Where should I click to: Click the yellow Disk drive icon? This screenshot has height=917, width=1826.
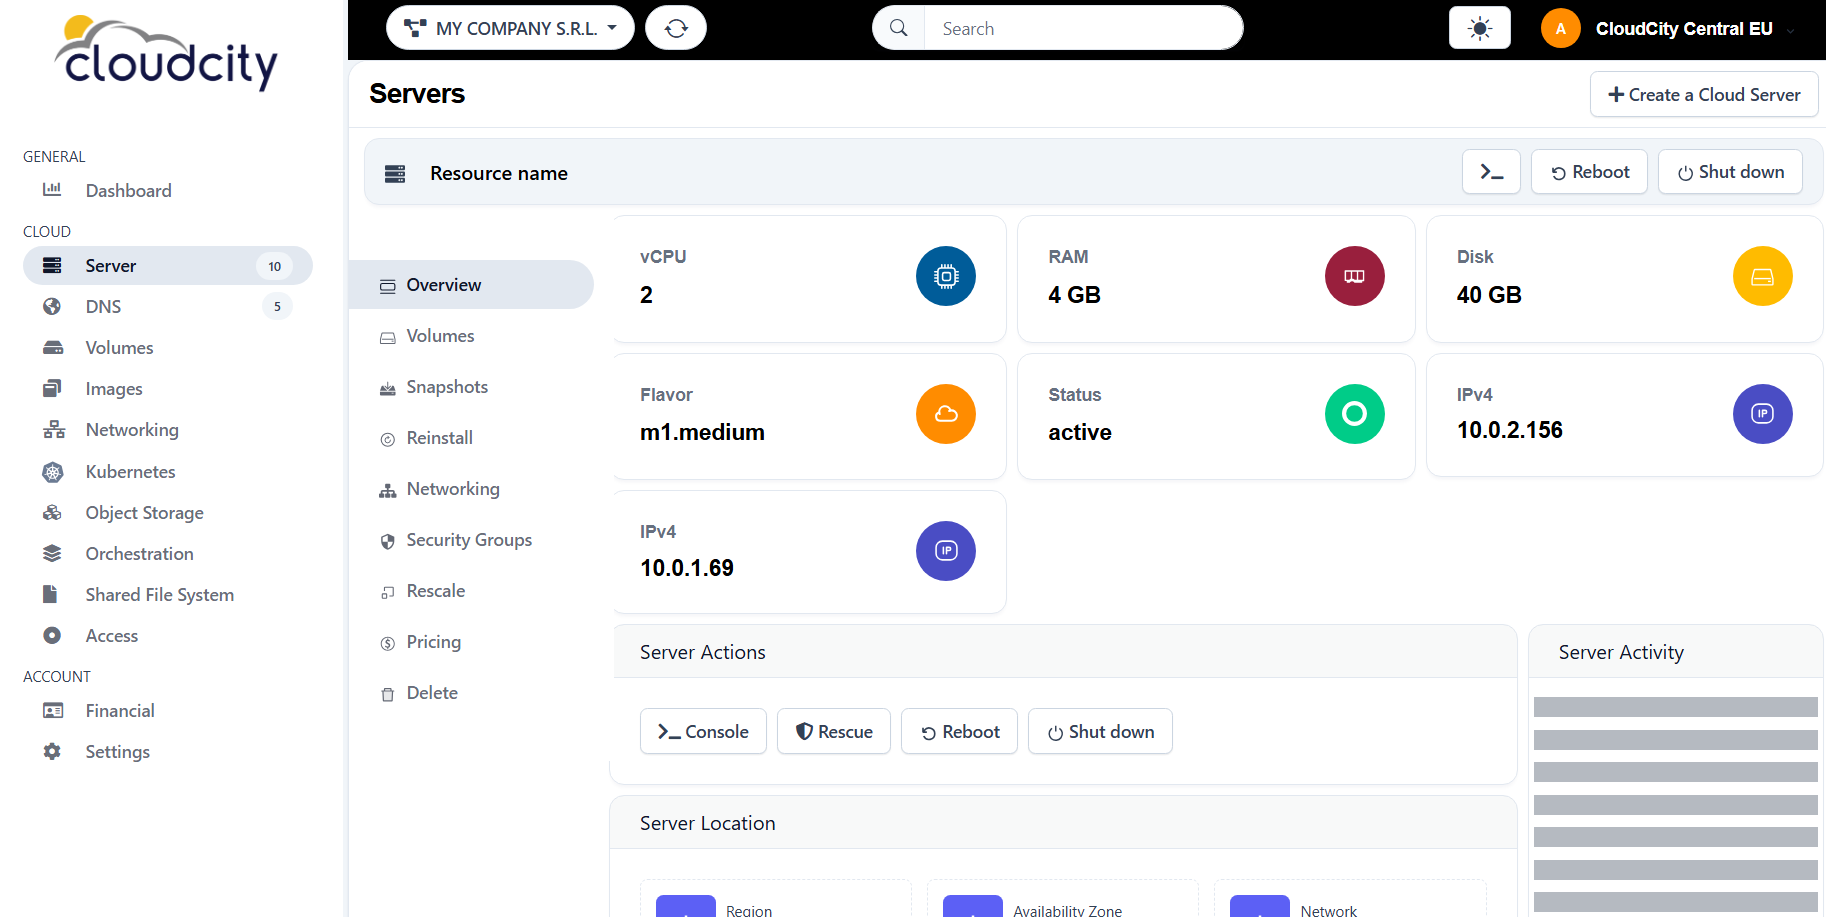point(1762,276)
